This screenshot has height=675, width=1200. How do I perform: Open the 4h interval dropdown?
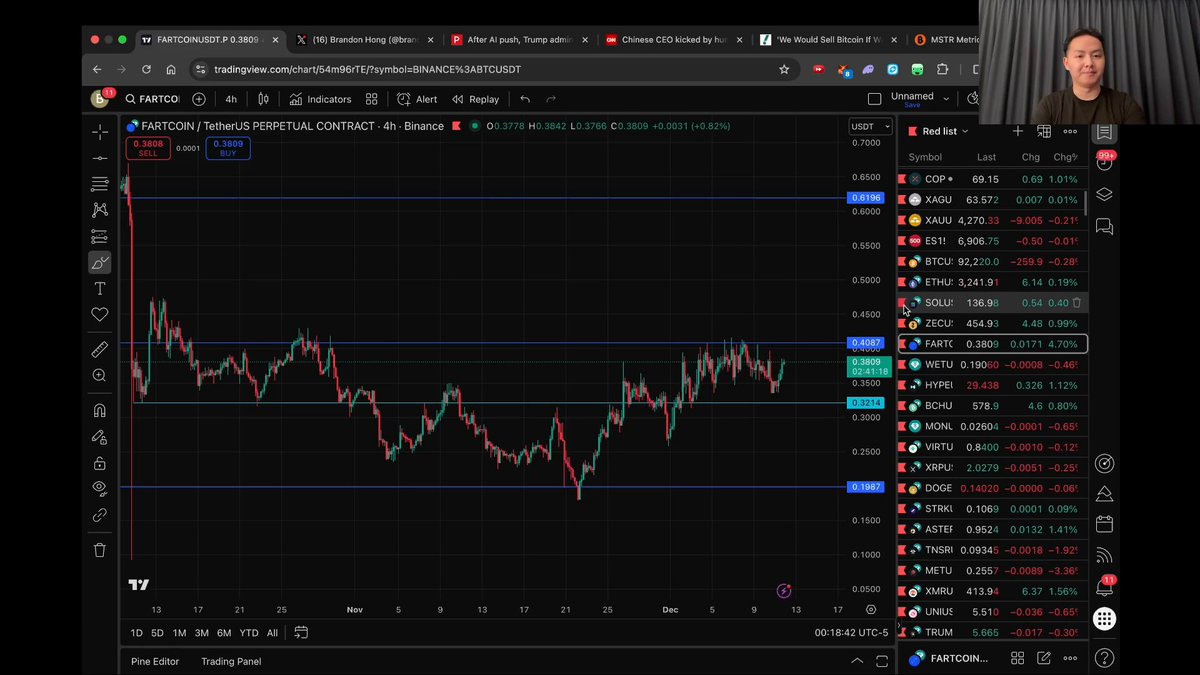(x=231, y=99)
